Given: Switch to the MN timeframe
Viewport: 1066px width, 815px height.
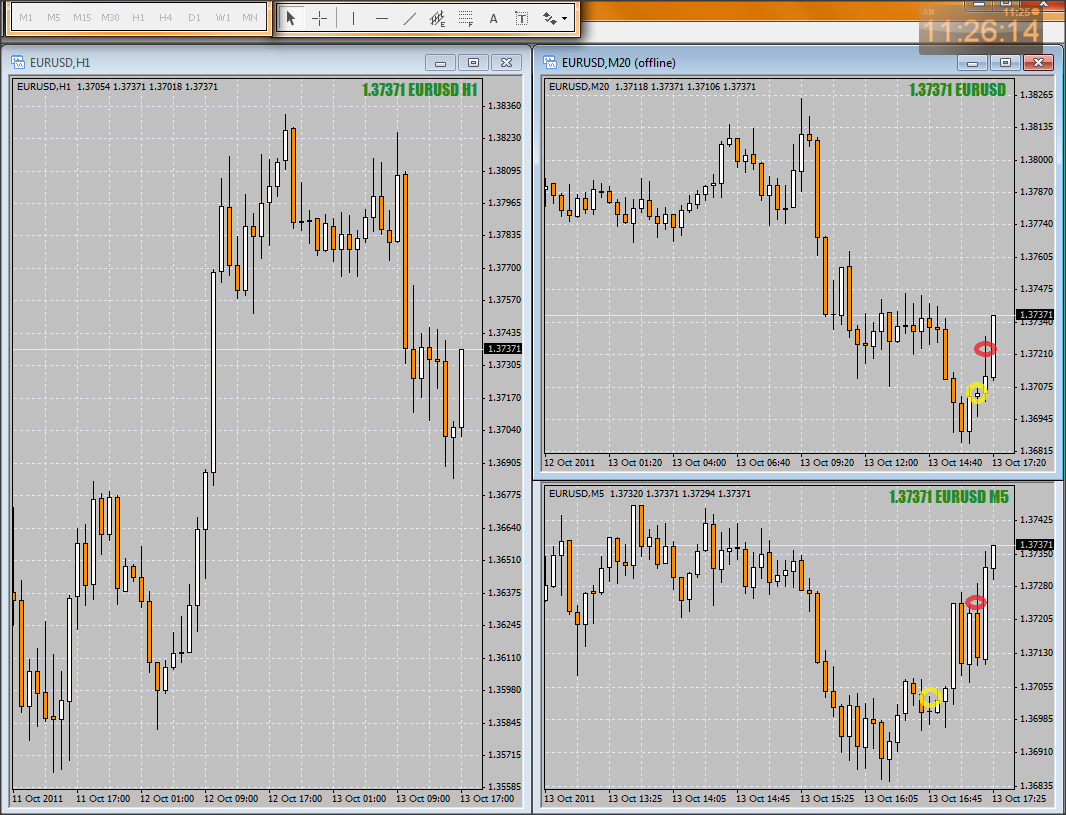Looking at the screenshot, I should (250, 18).
